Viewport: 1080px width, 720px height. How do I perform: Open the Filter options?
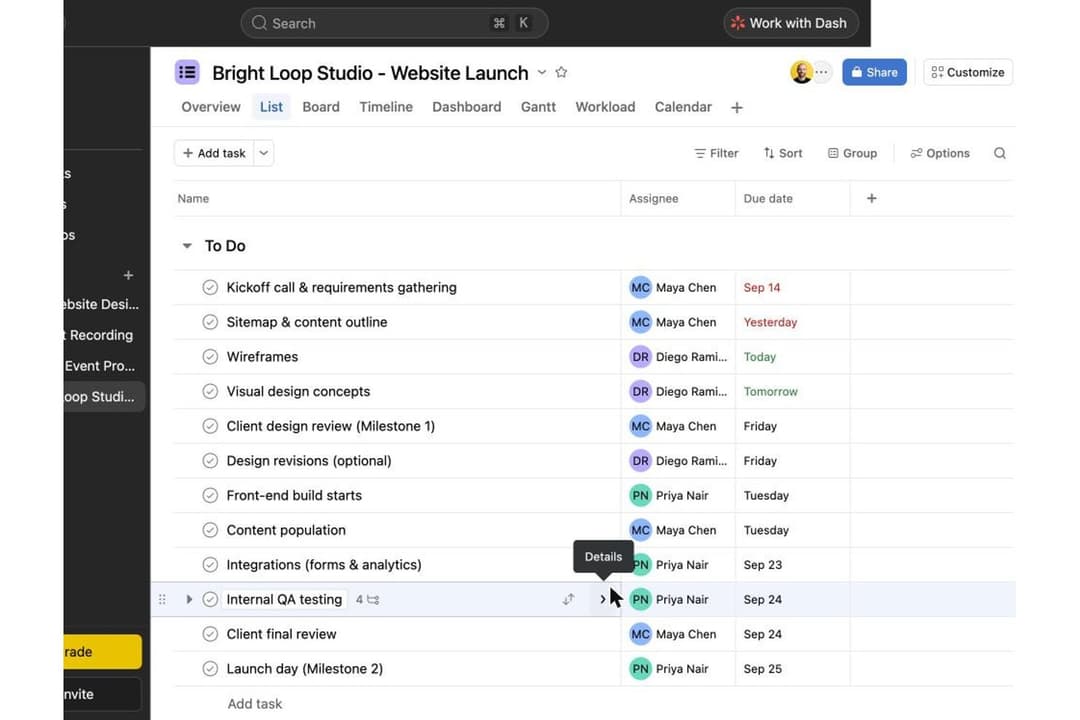coord(716,153)
